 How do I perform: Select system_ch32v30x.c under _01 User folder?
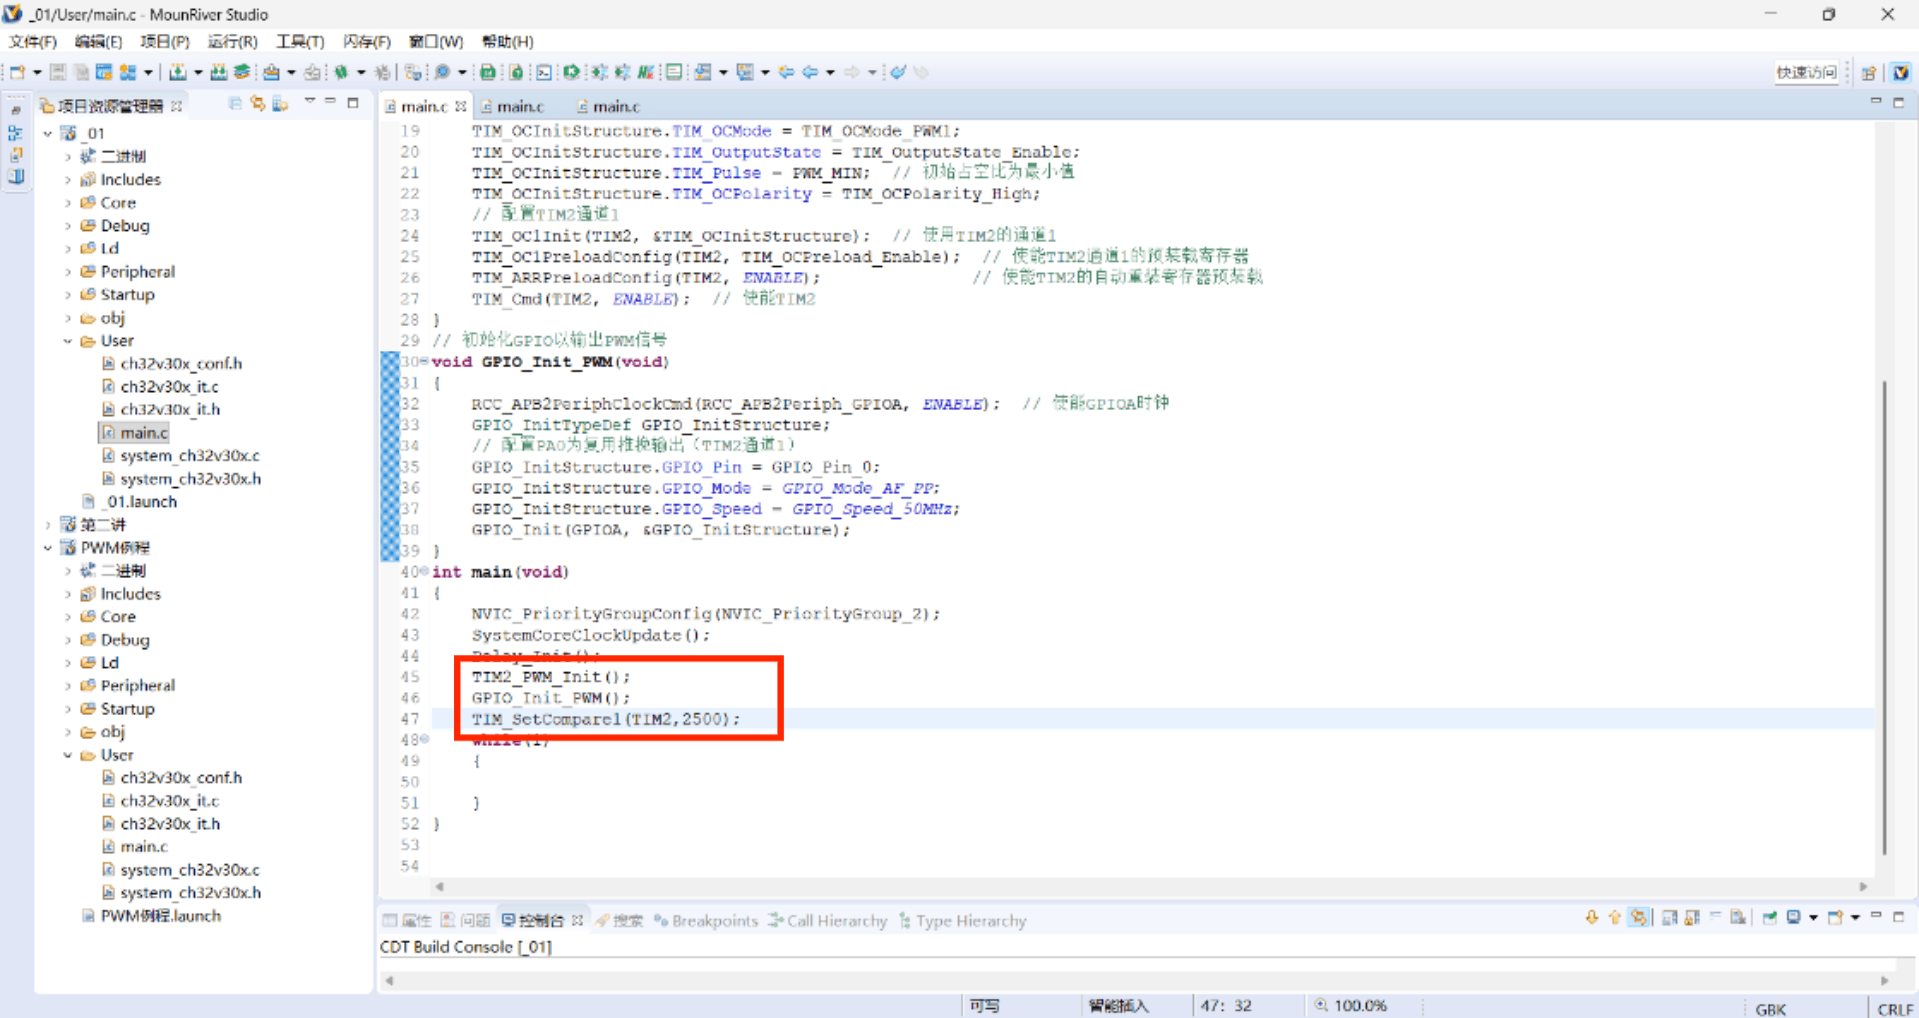pos(189,456)
